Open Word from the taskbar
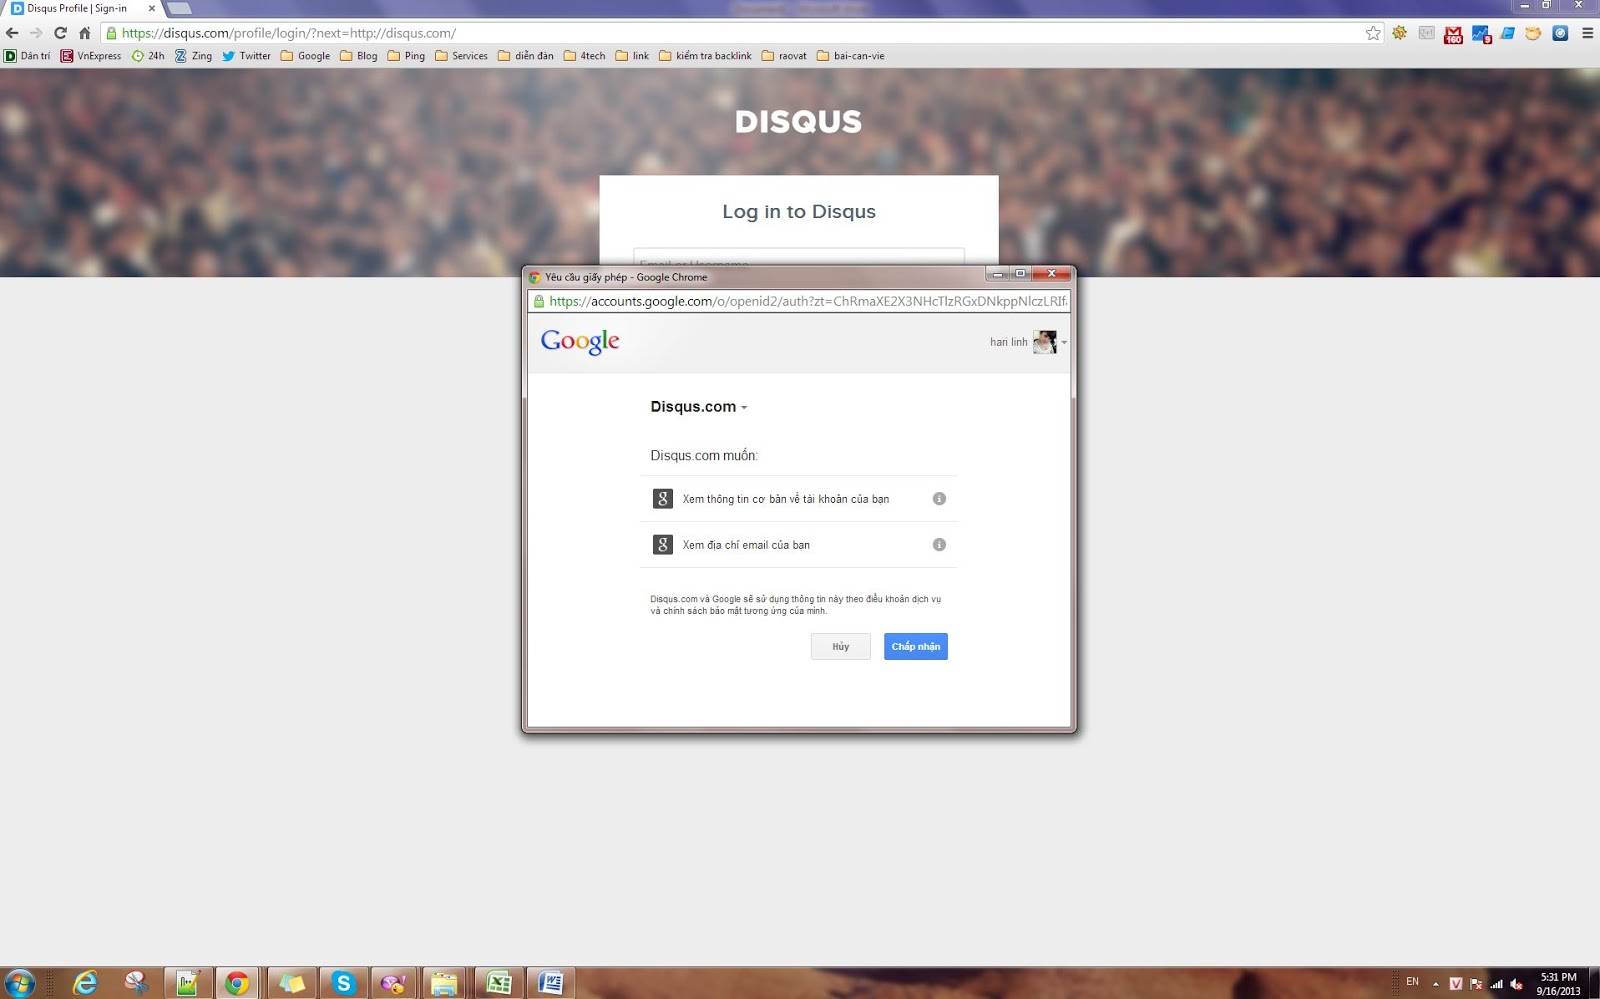The image size is (1600, 999). point(549,984)
